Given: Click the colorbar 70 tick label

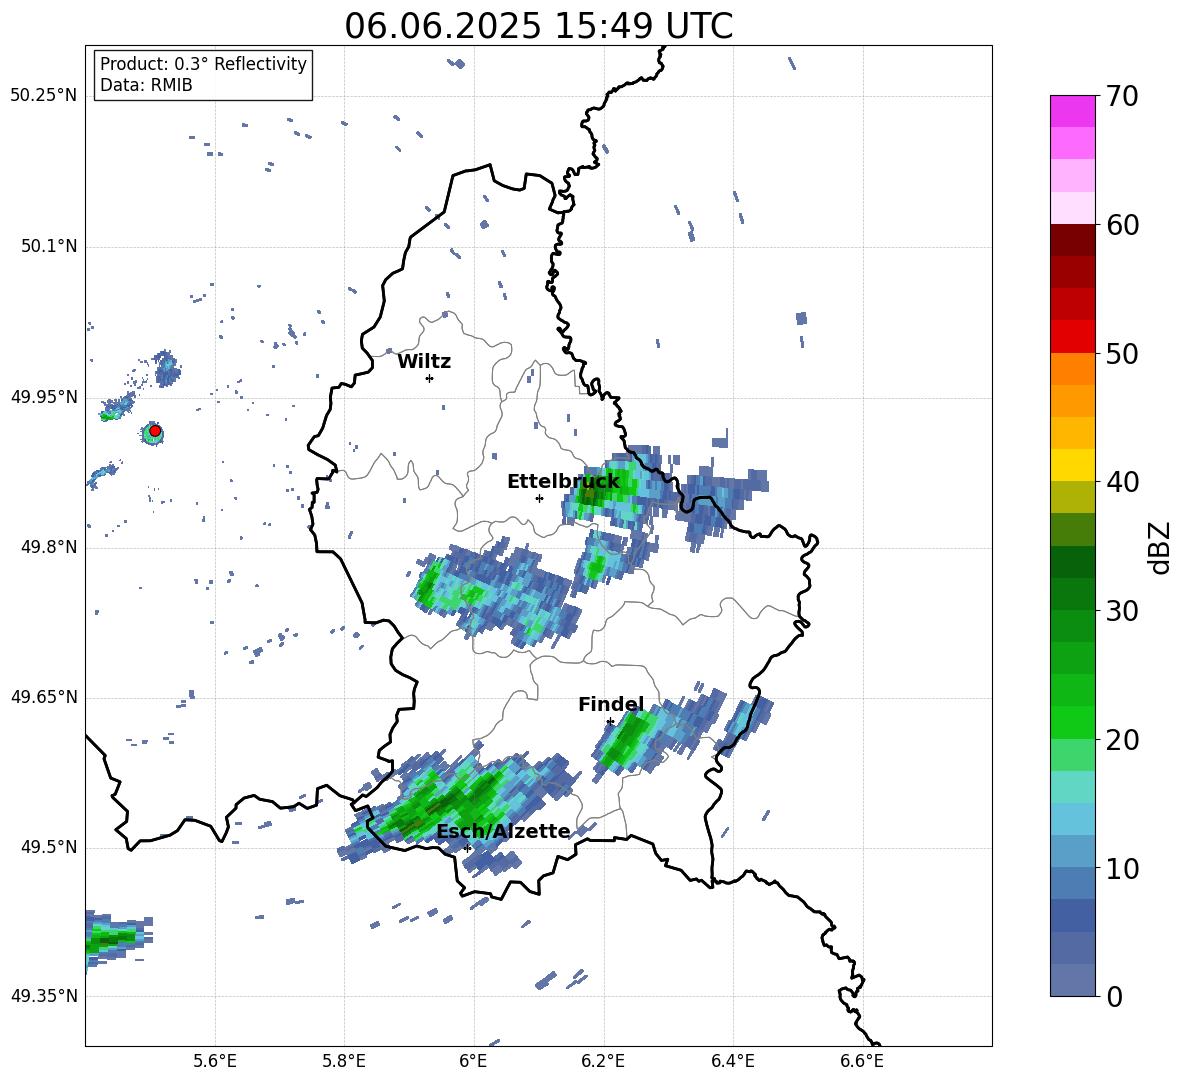Looking at the screenshot, I should tap(1122, 97).
